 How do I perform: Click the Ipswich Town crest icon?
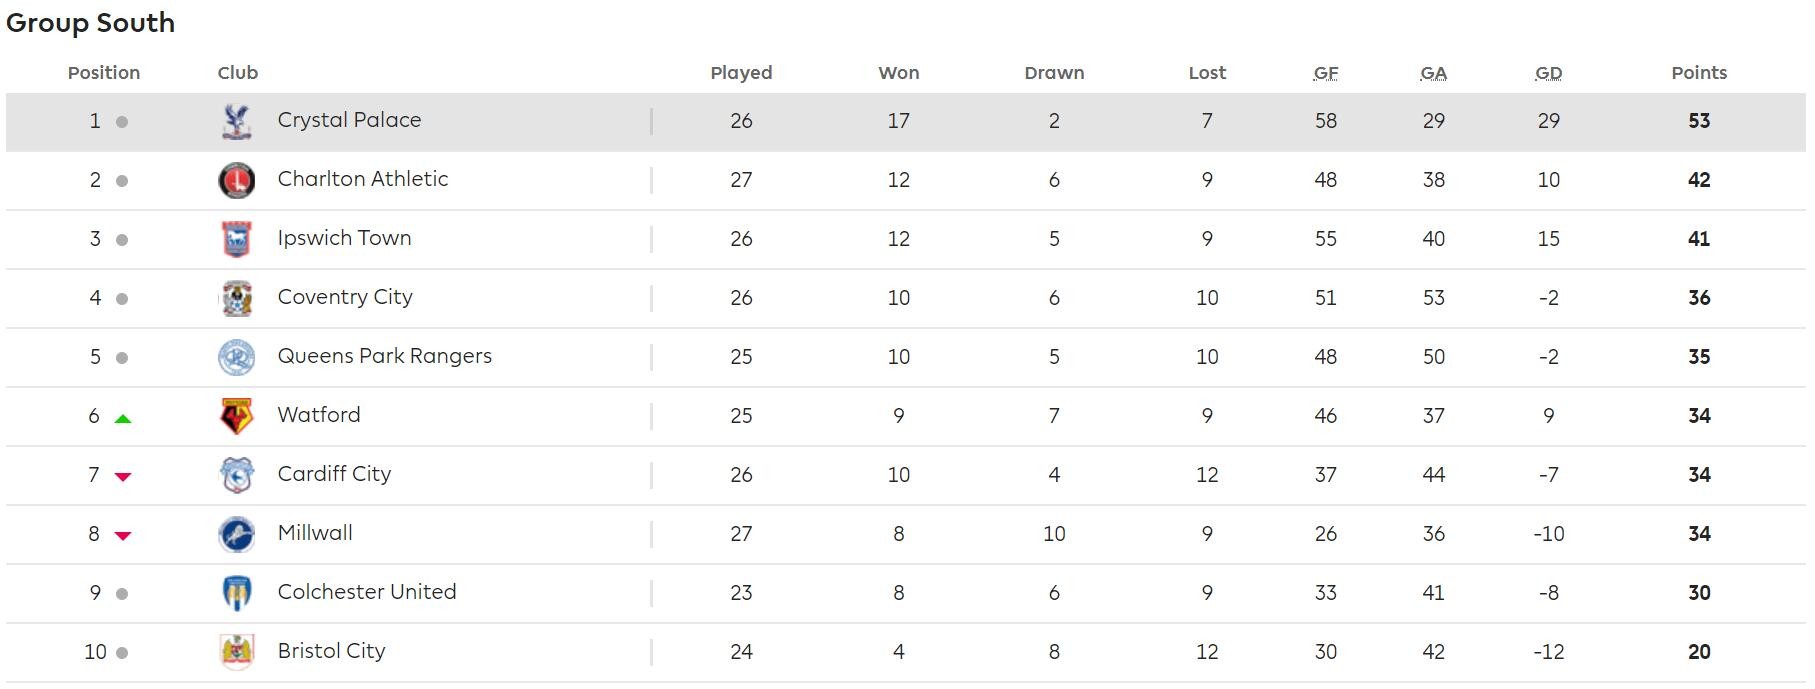click(236, 239)
